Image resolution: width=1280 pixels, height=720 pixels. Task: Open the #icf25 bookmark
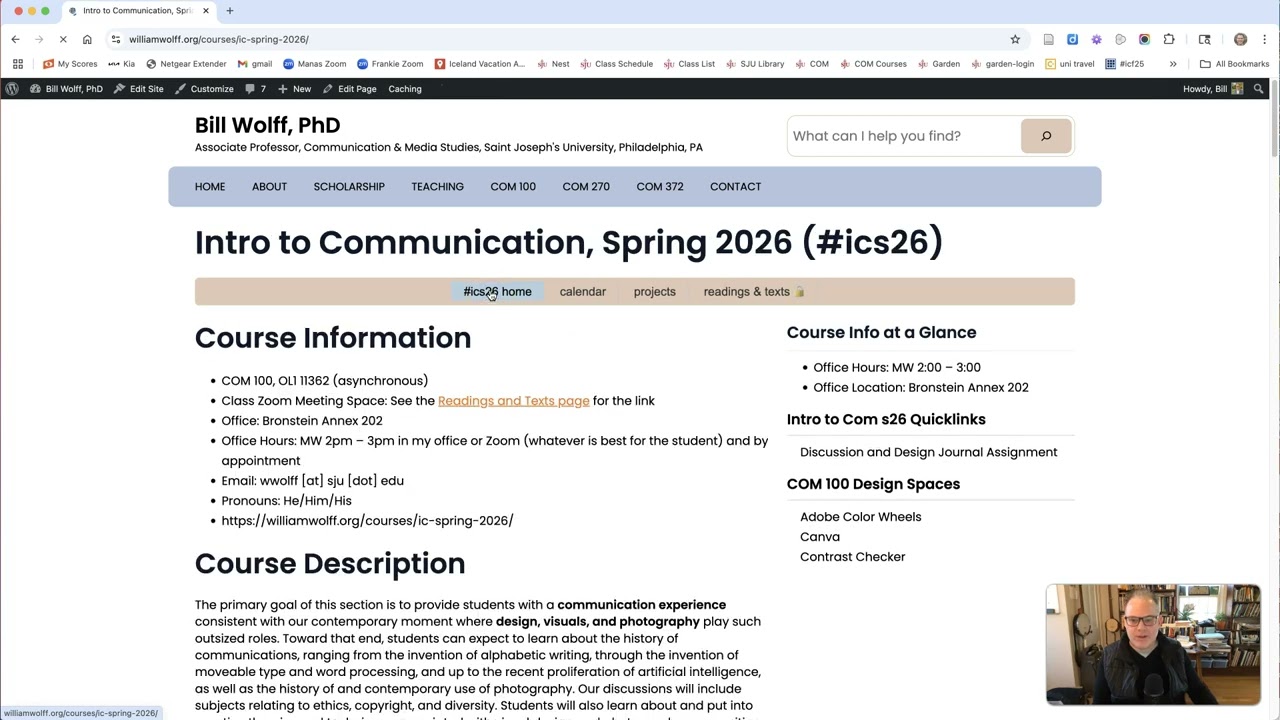(x=1125, y=64)
